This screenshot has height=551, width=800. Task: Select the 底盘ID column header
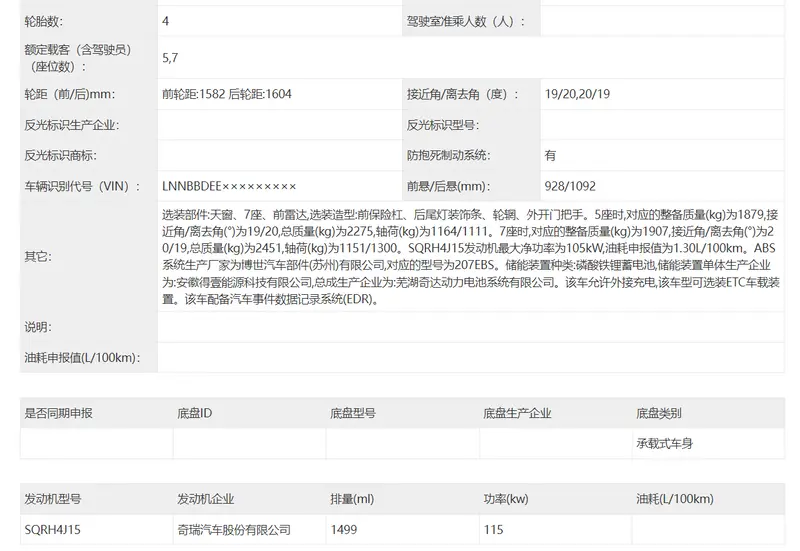click(194, 413)
